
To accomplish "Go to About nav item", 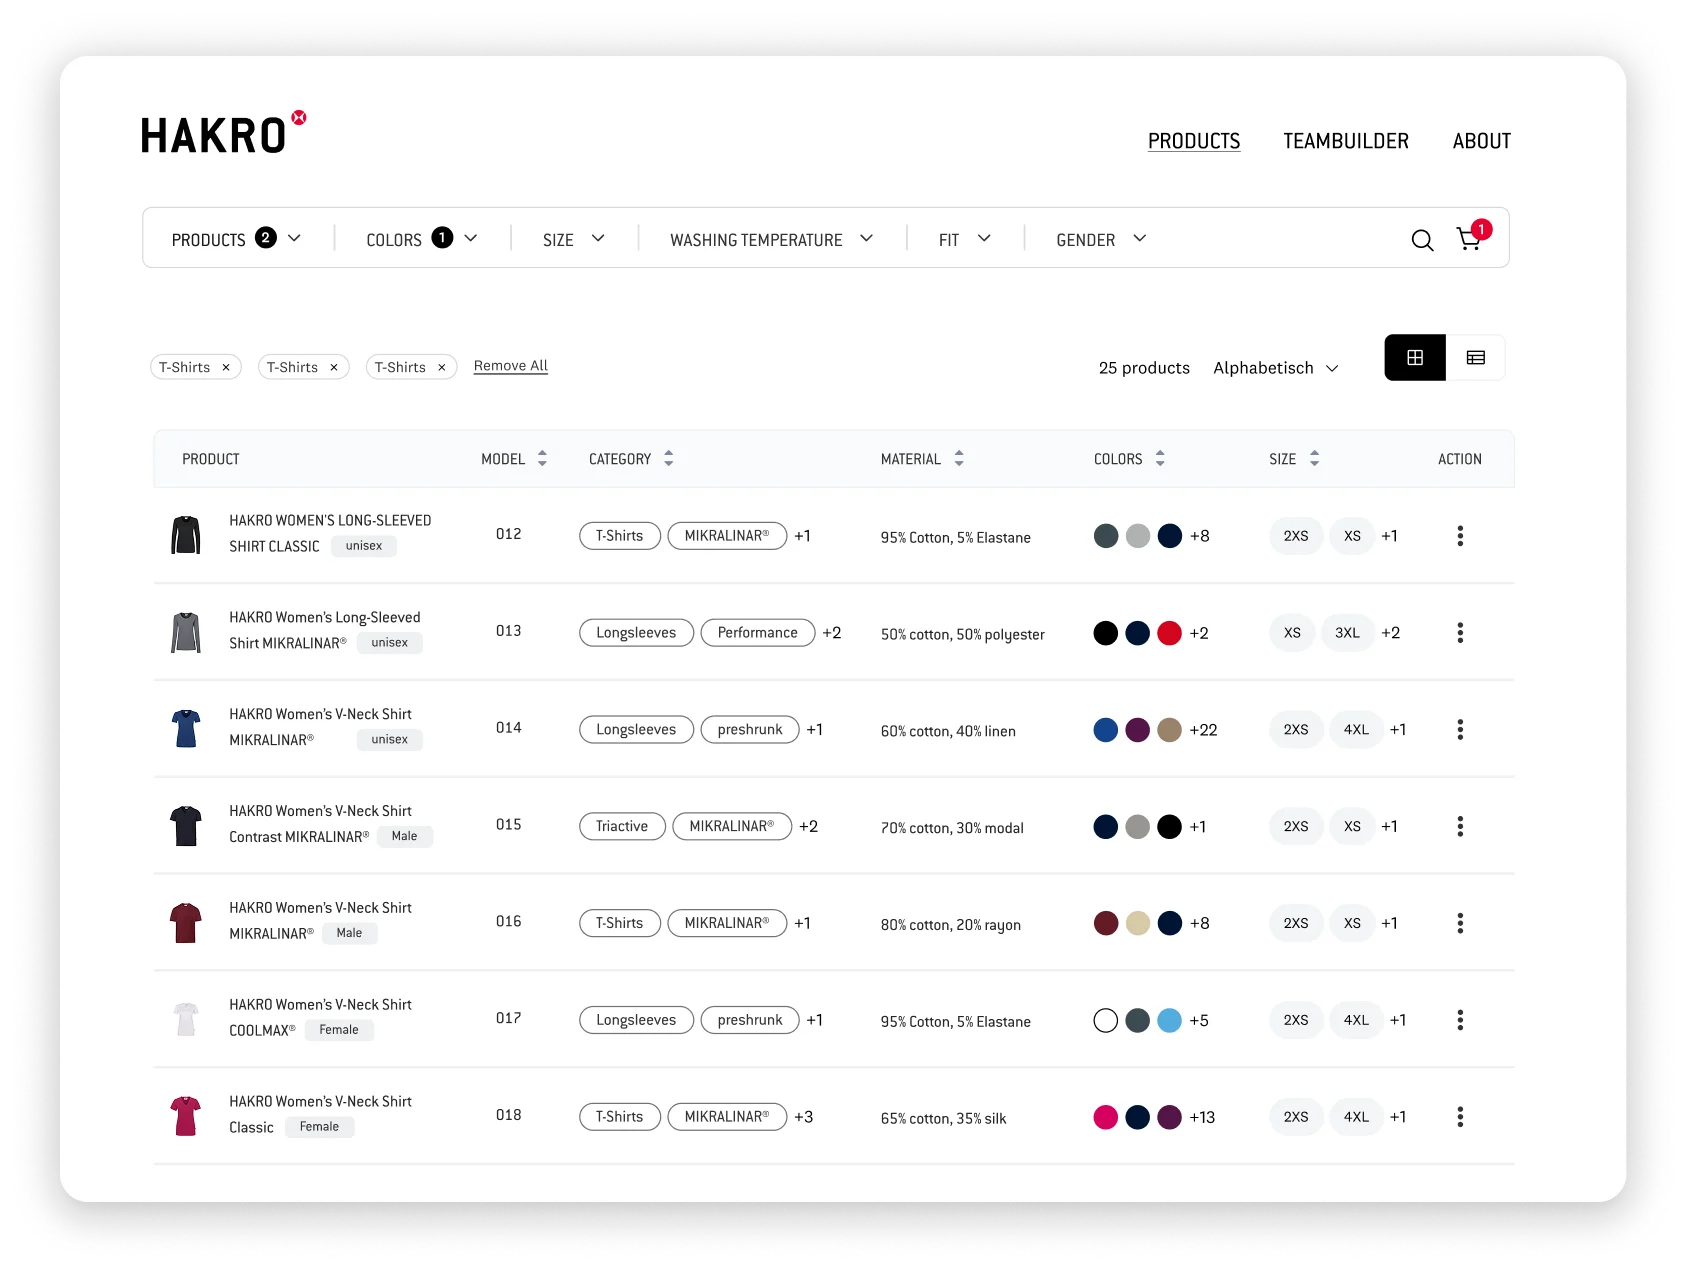I will [1482, 141].
